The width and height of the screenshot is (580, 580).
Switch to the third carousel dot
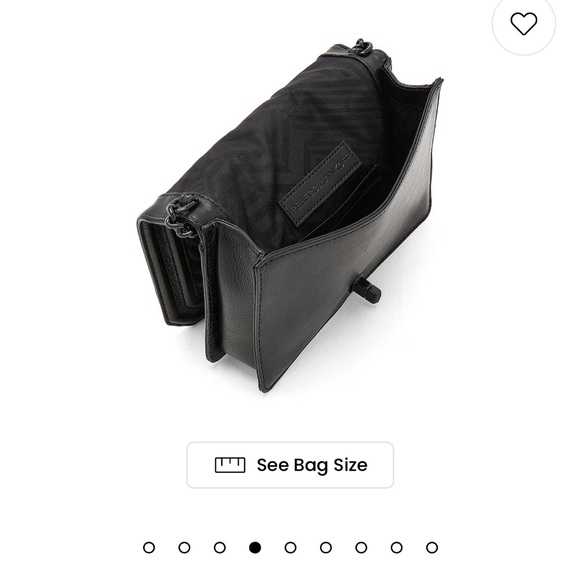(x=220, y=547)
